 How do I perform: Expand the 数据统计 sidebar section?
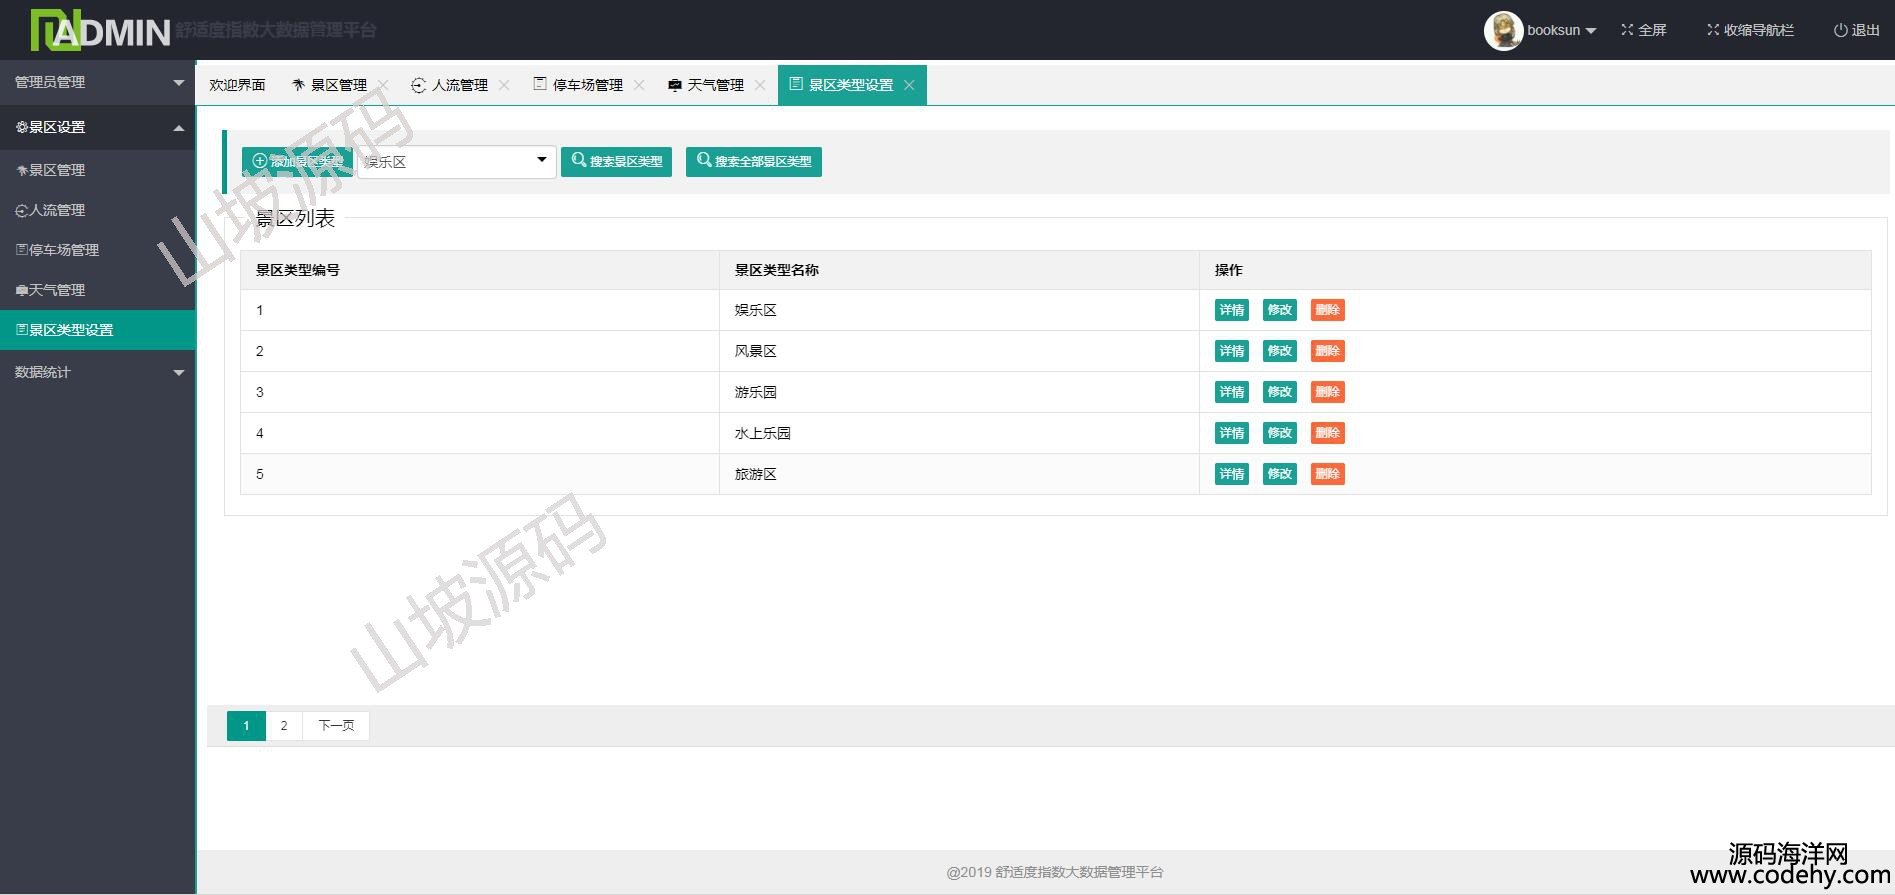pyautogui.click(x=97, y=372)
